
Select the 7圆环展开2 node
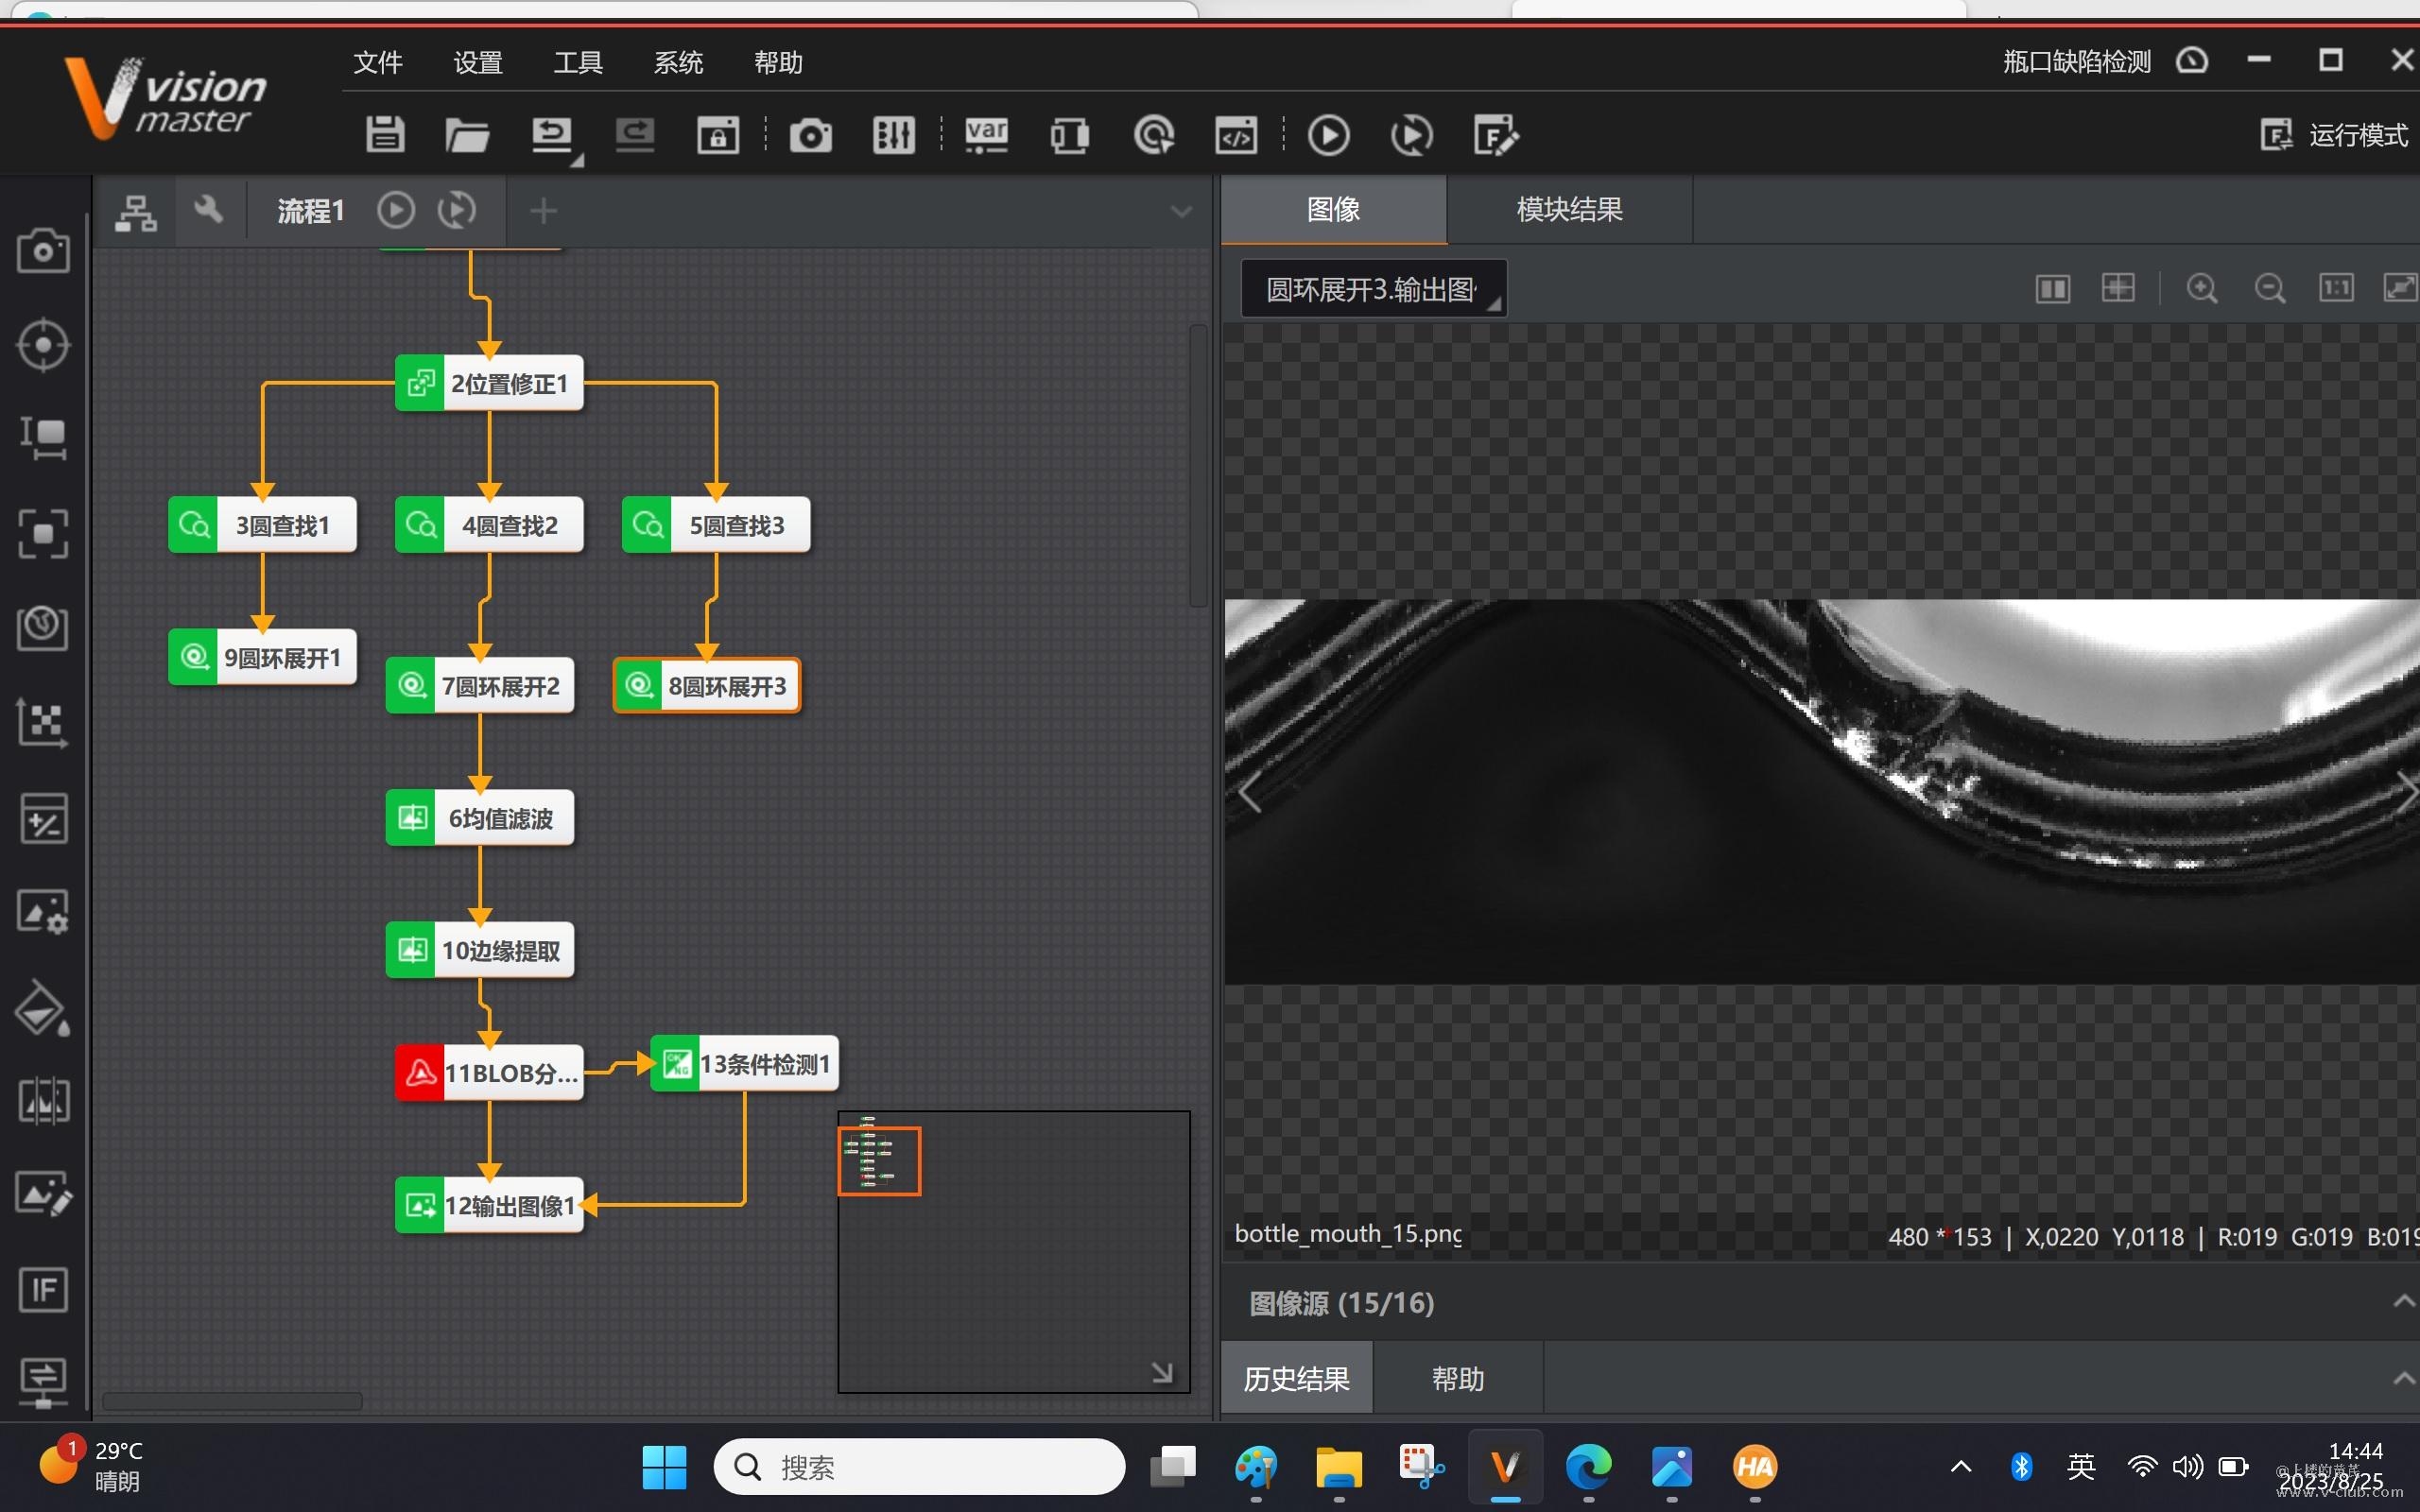(x=480, y=686)
